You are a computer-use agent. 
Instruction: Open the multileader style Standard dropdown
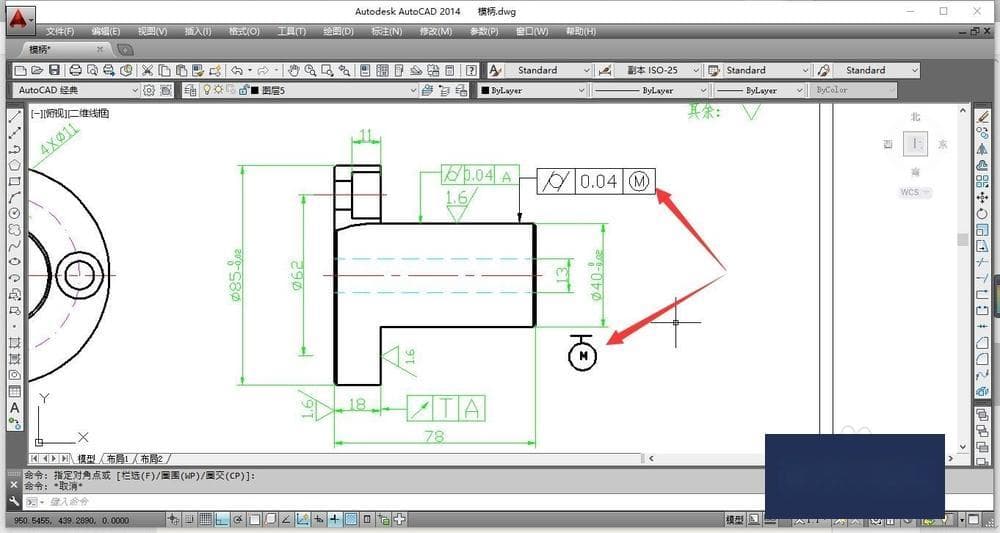[x=877, y=70]
